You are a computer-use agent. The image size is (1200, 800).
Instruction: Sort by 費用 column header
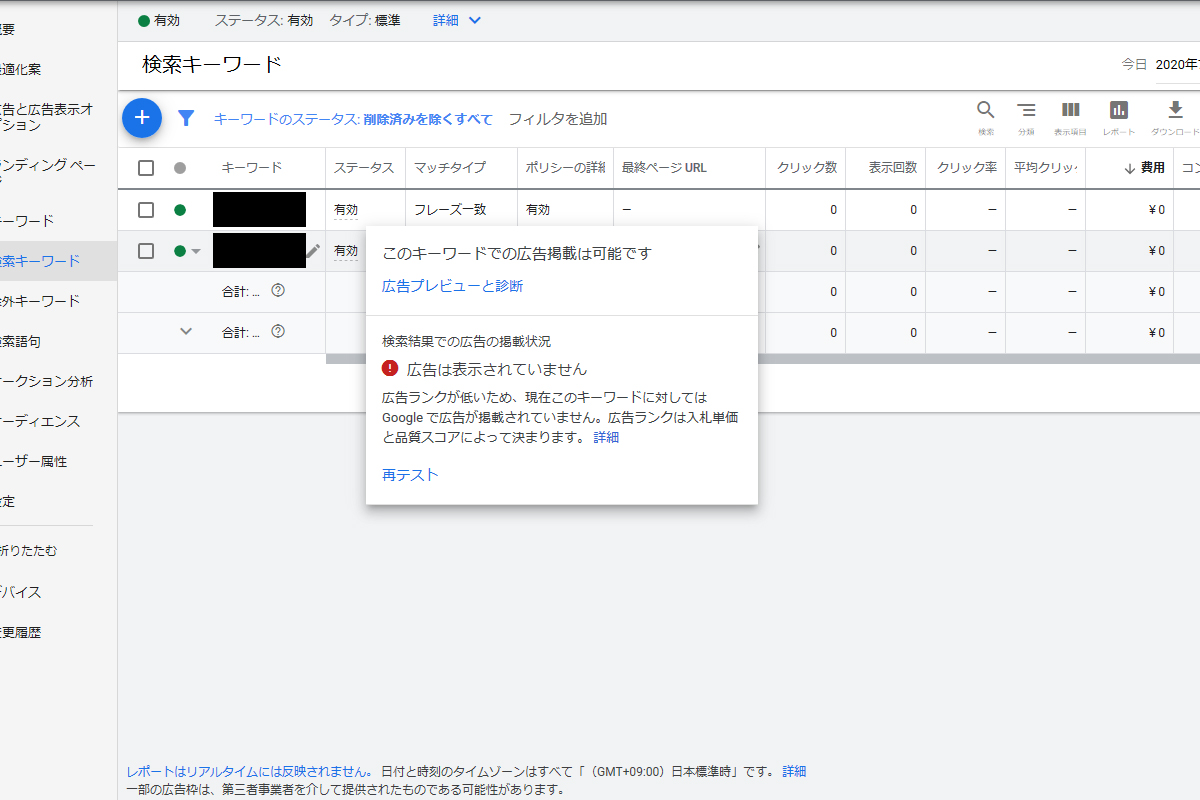pyautogui.click(x=1145, y=168)
